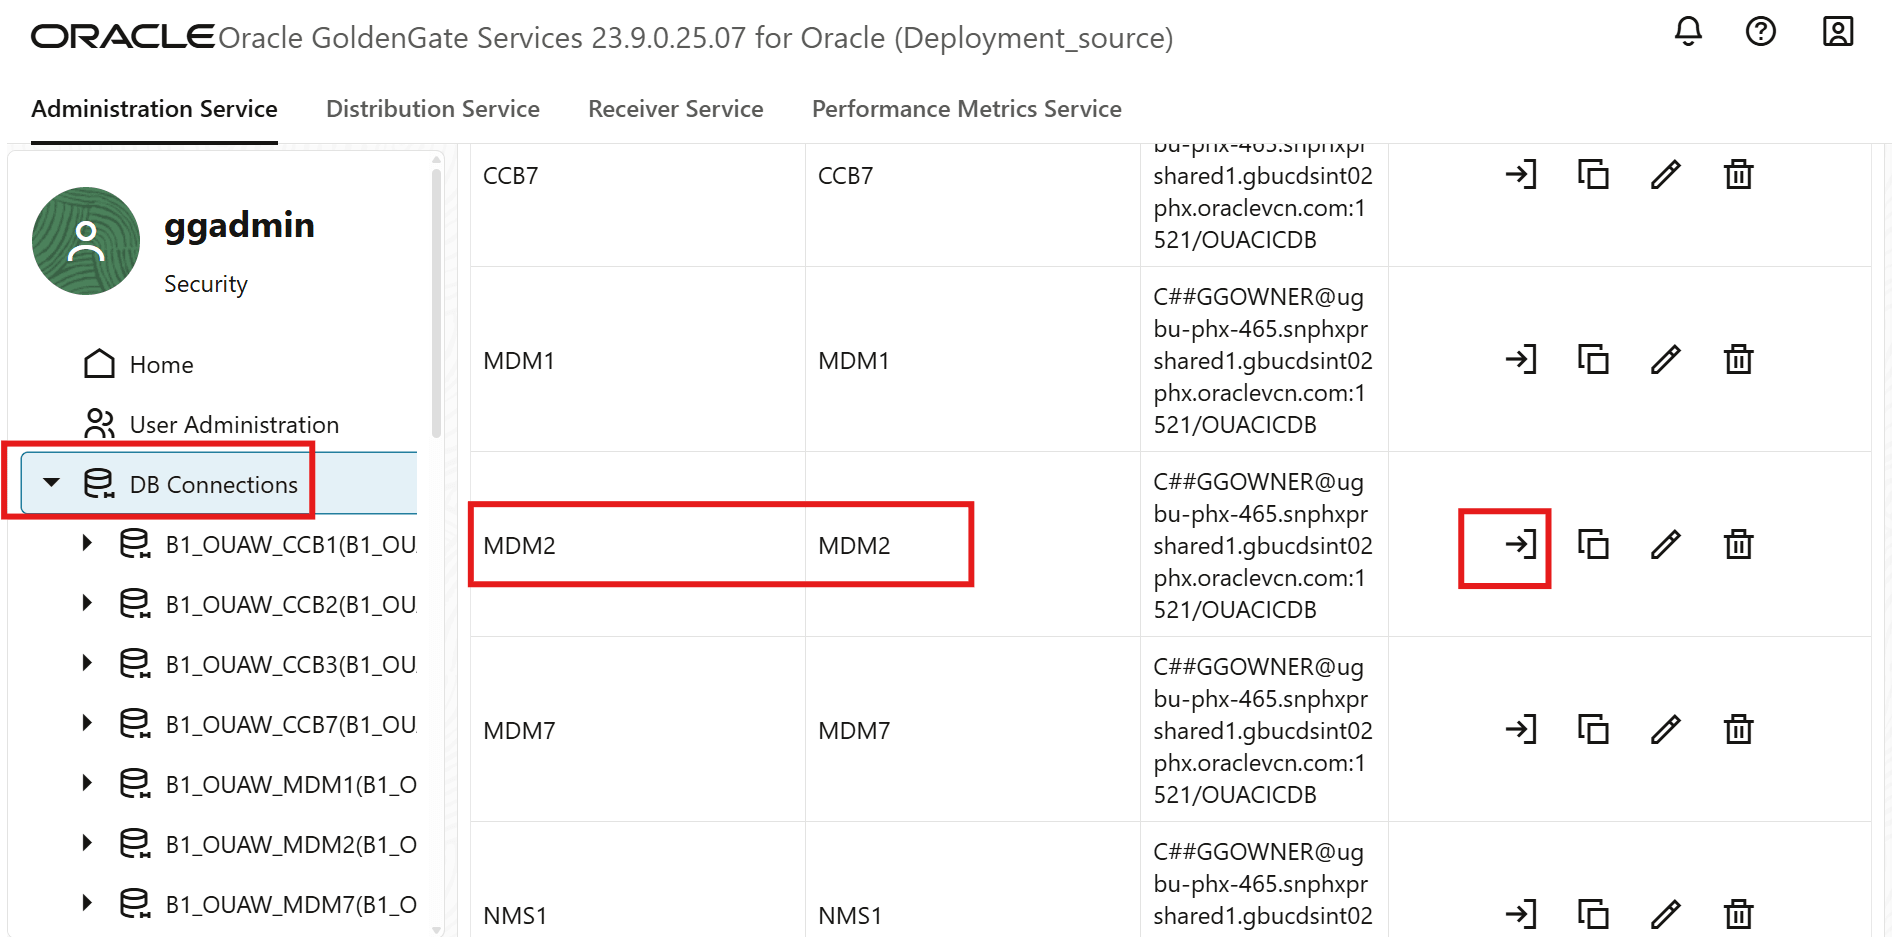Viewport: 1892px width, 937px height.
Task: Switch to the Distribution Service tab
Action: [432, 109]
